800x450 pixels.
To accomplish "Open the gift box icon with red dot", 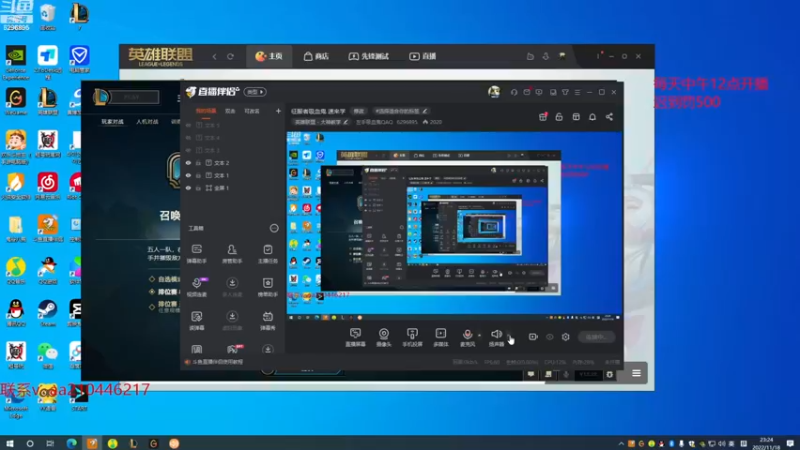I will pyautogui.click(x=543, y=117).
